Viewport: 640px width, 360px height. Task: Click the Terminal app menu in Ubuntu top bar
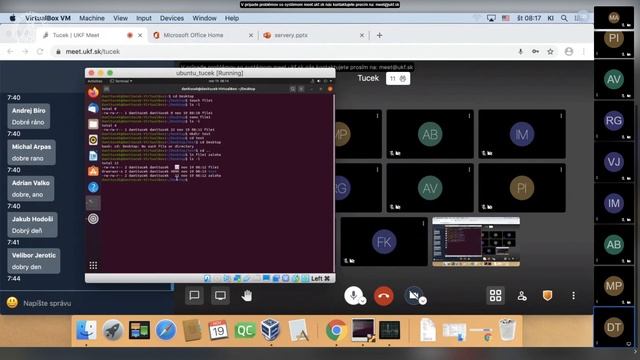121,81
